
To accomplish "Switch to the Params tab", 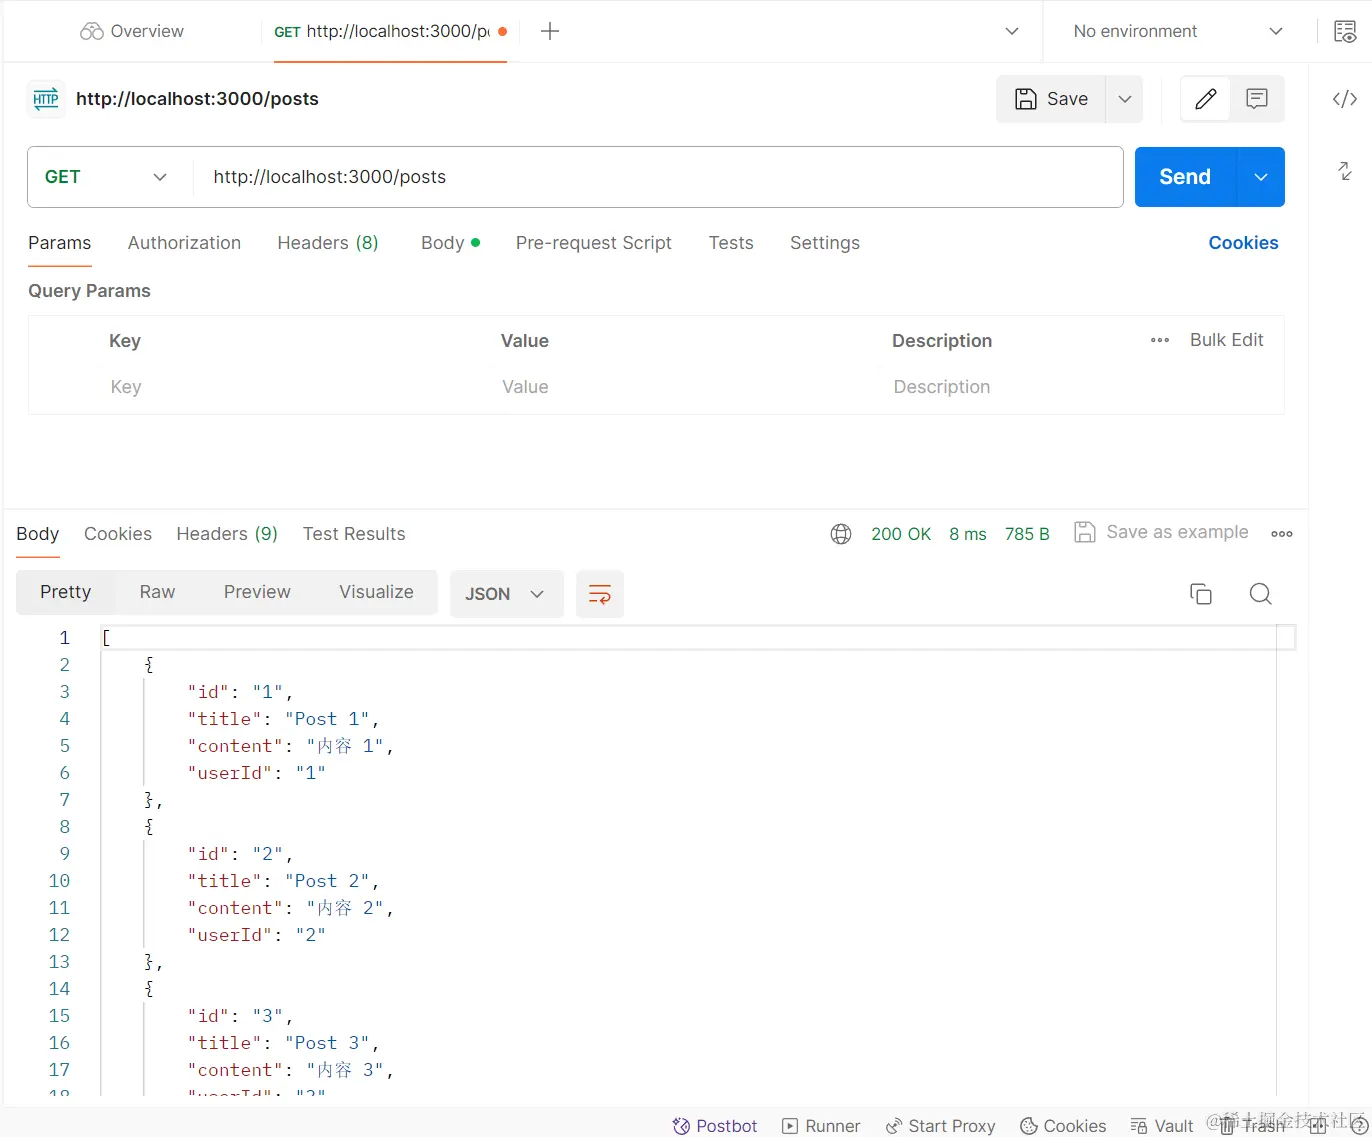I will pyautogui.click(x=59, y=243).
